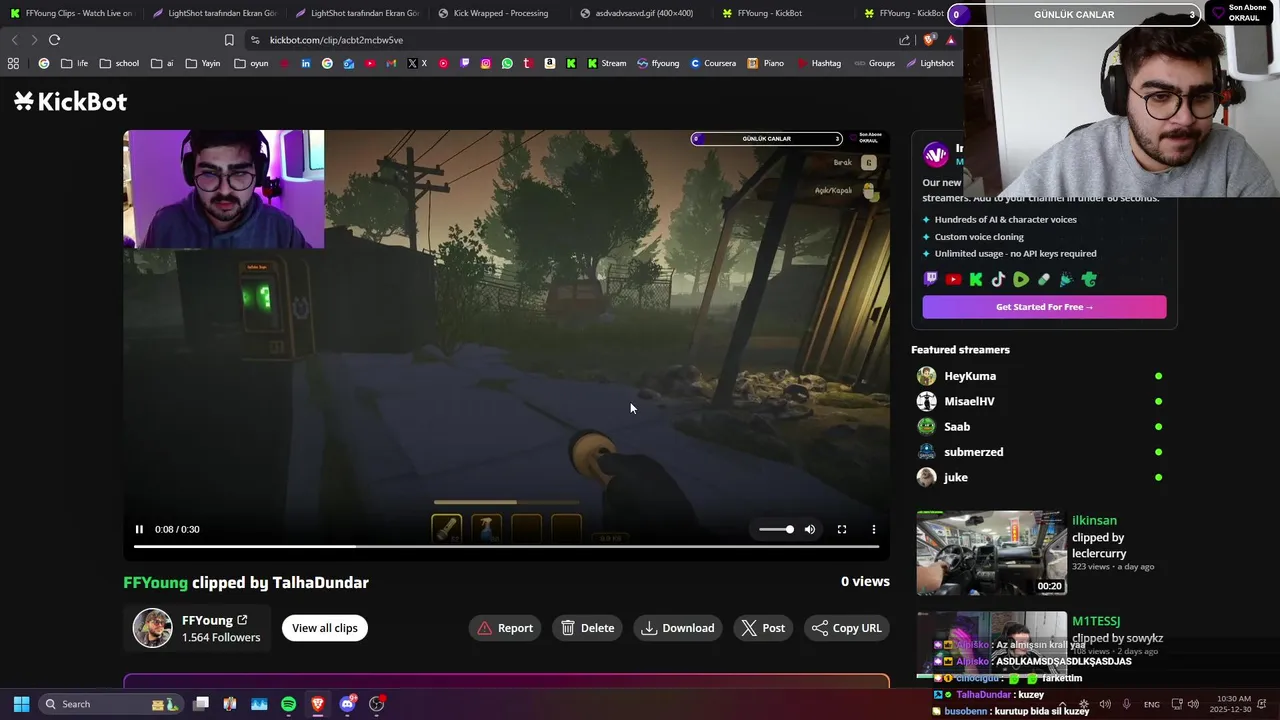Open the apps grid icon in bookmarks bar
Image resolution: width=1280 pixels, height=720 pixels.
tap(13, 63)
